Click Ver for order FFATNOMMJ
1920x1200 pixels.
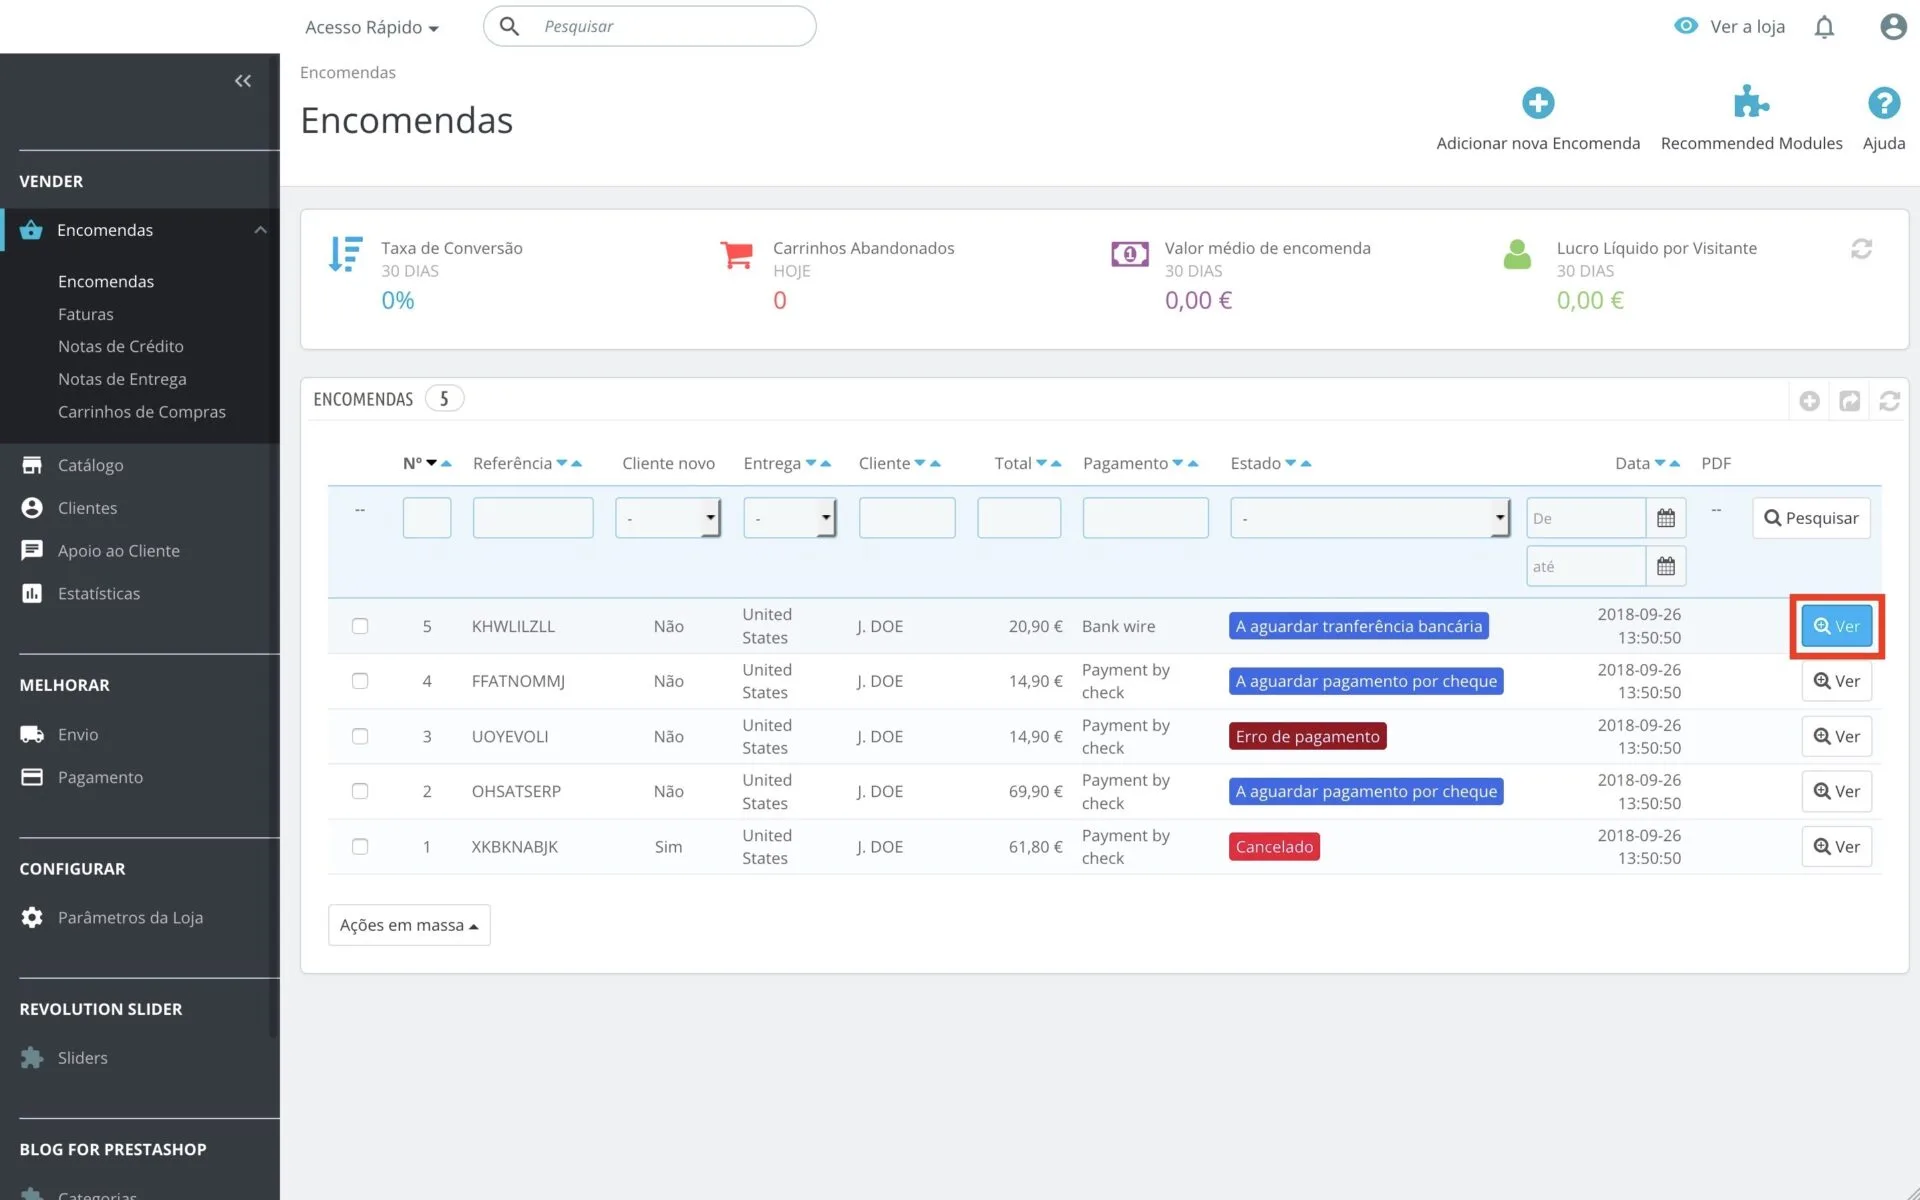click(1836, 681)
